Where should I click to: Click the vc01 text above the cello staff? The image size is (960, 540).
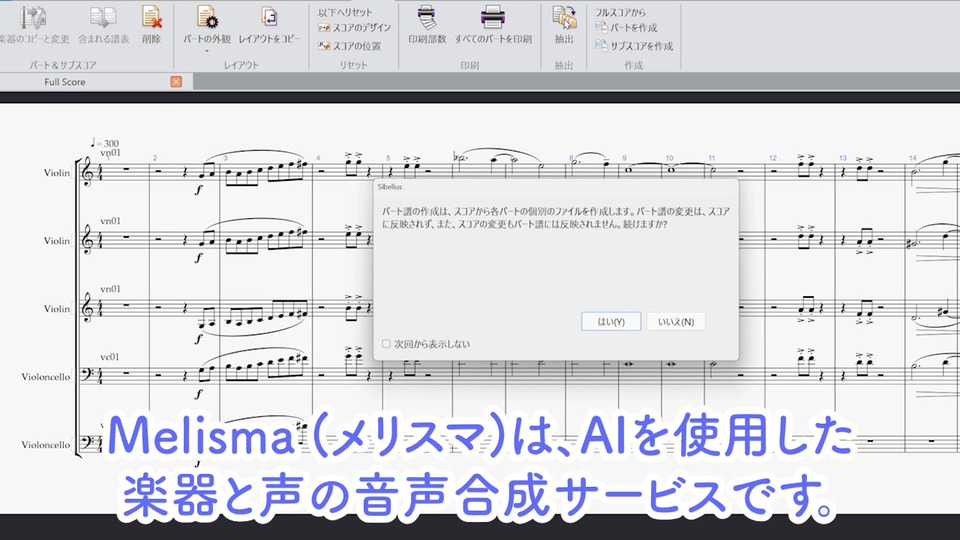[110, 357]
